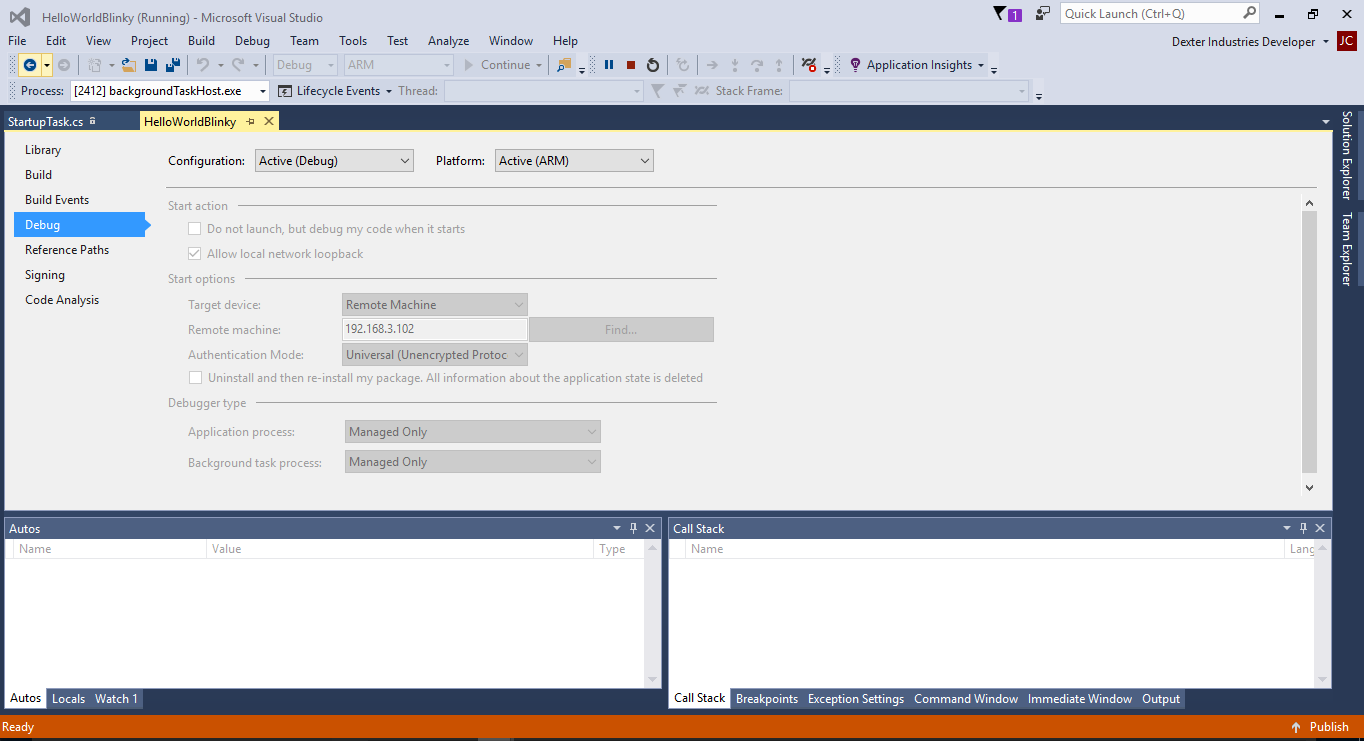
Task: Open the Immediate Window tab
Action: tap(1080, 699)
